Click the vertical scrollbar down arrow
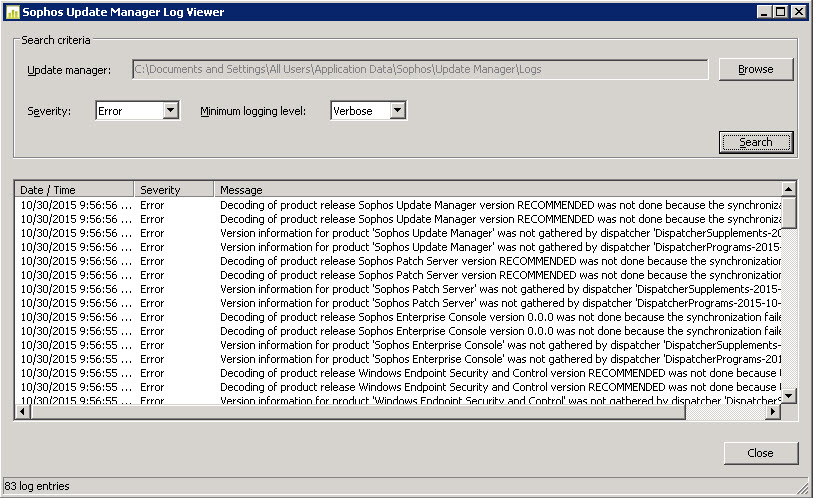Screen dimensions: 813x498 pyautogui.click(x=788, y=396)
